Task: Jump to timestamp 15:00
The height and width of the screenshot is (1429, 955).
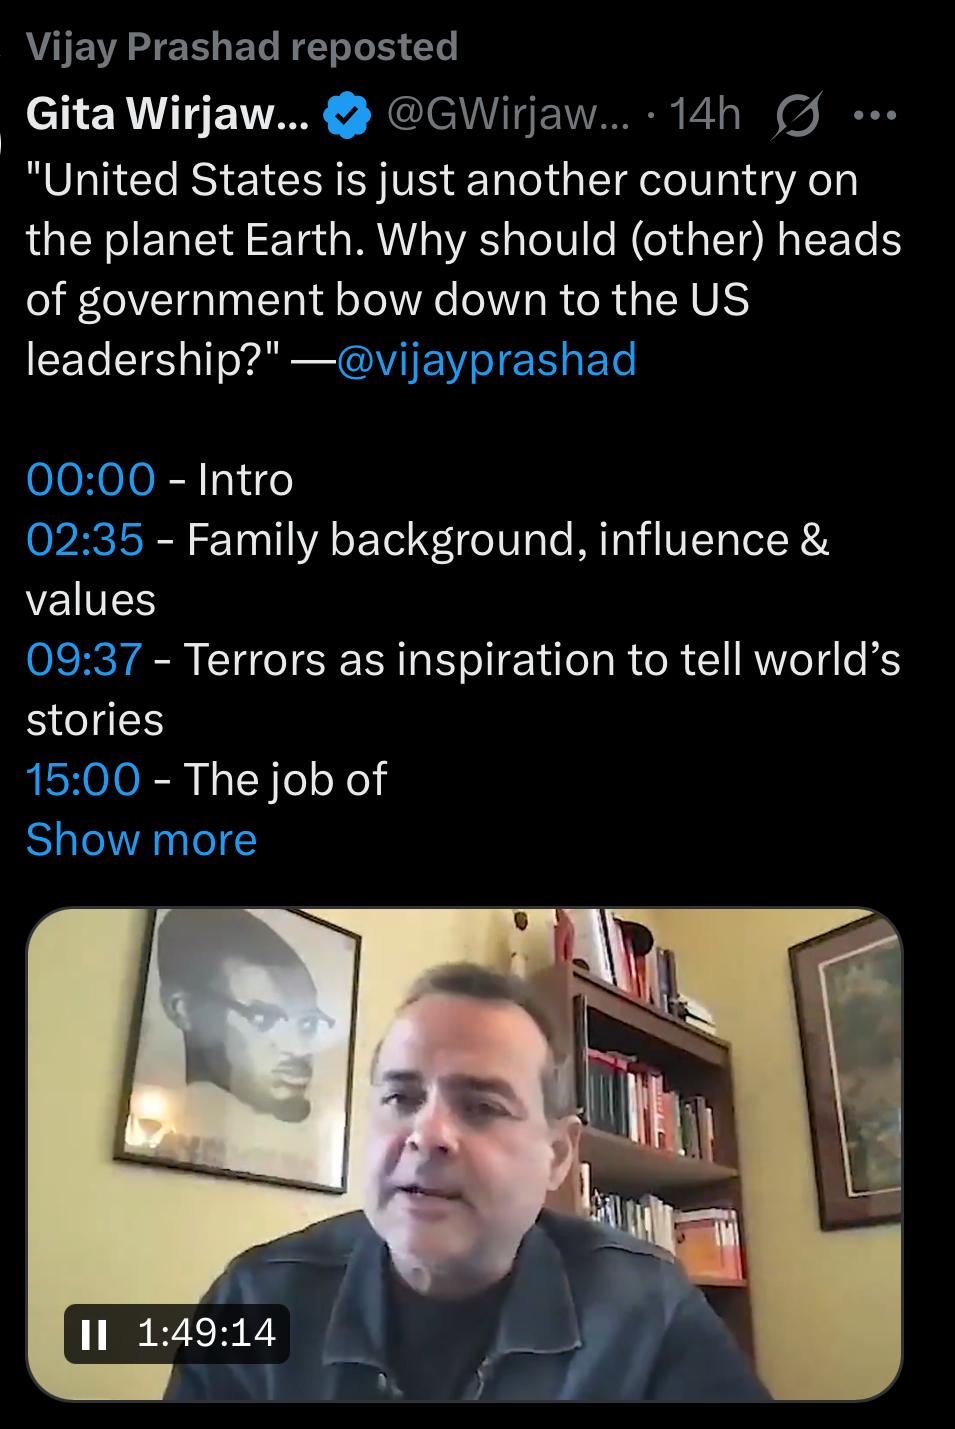Action: (x=83, y=779)
